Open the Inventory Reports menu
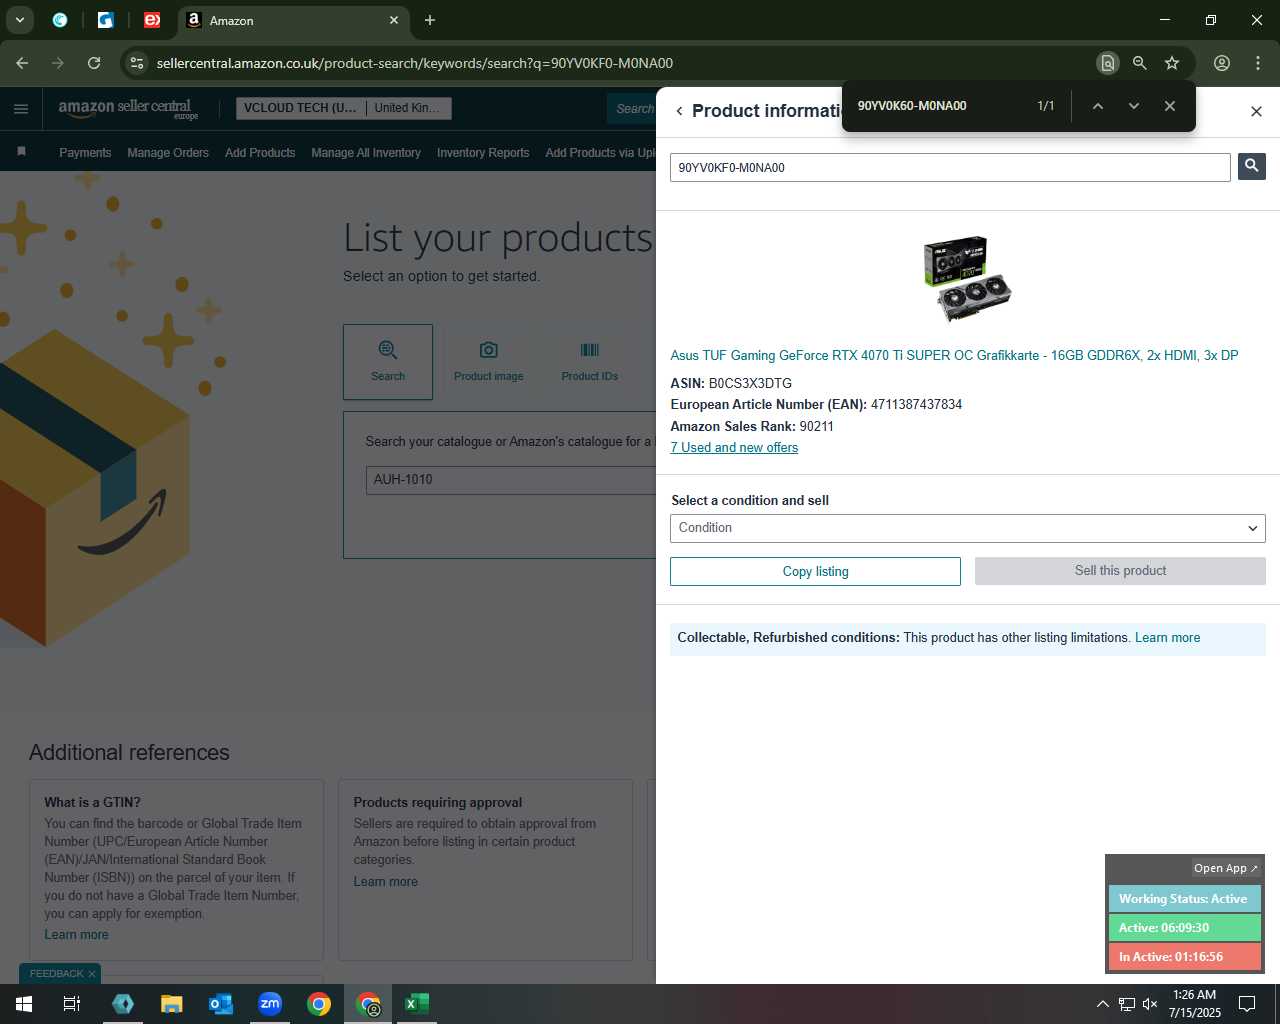1280x1024 pixels. pos(483,153)
